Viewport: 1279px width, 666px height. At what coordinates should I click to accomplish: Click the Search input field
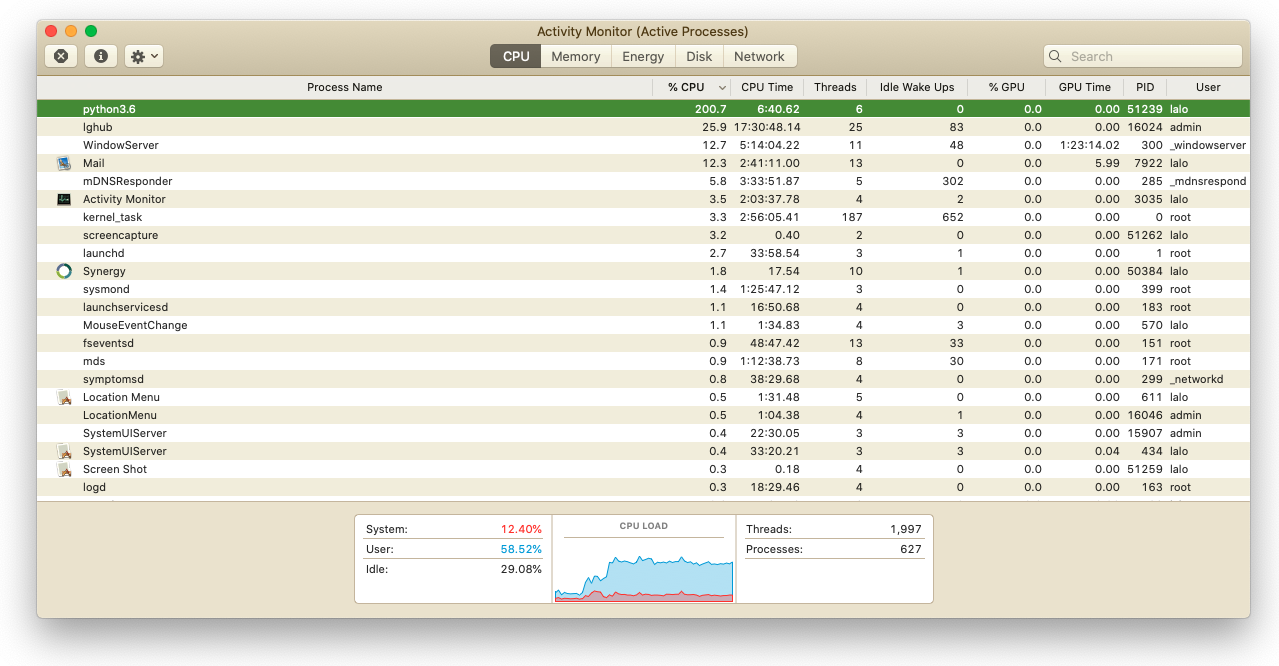click(1150, 57)
